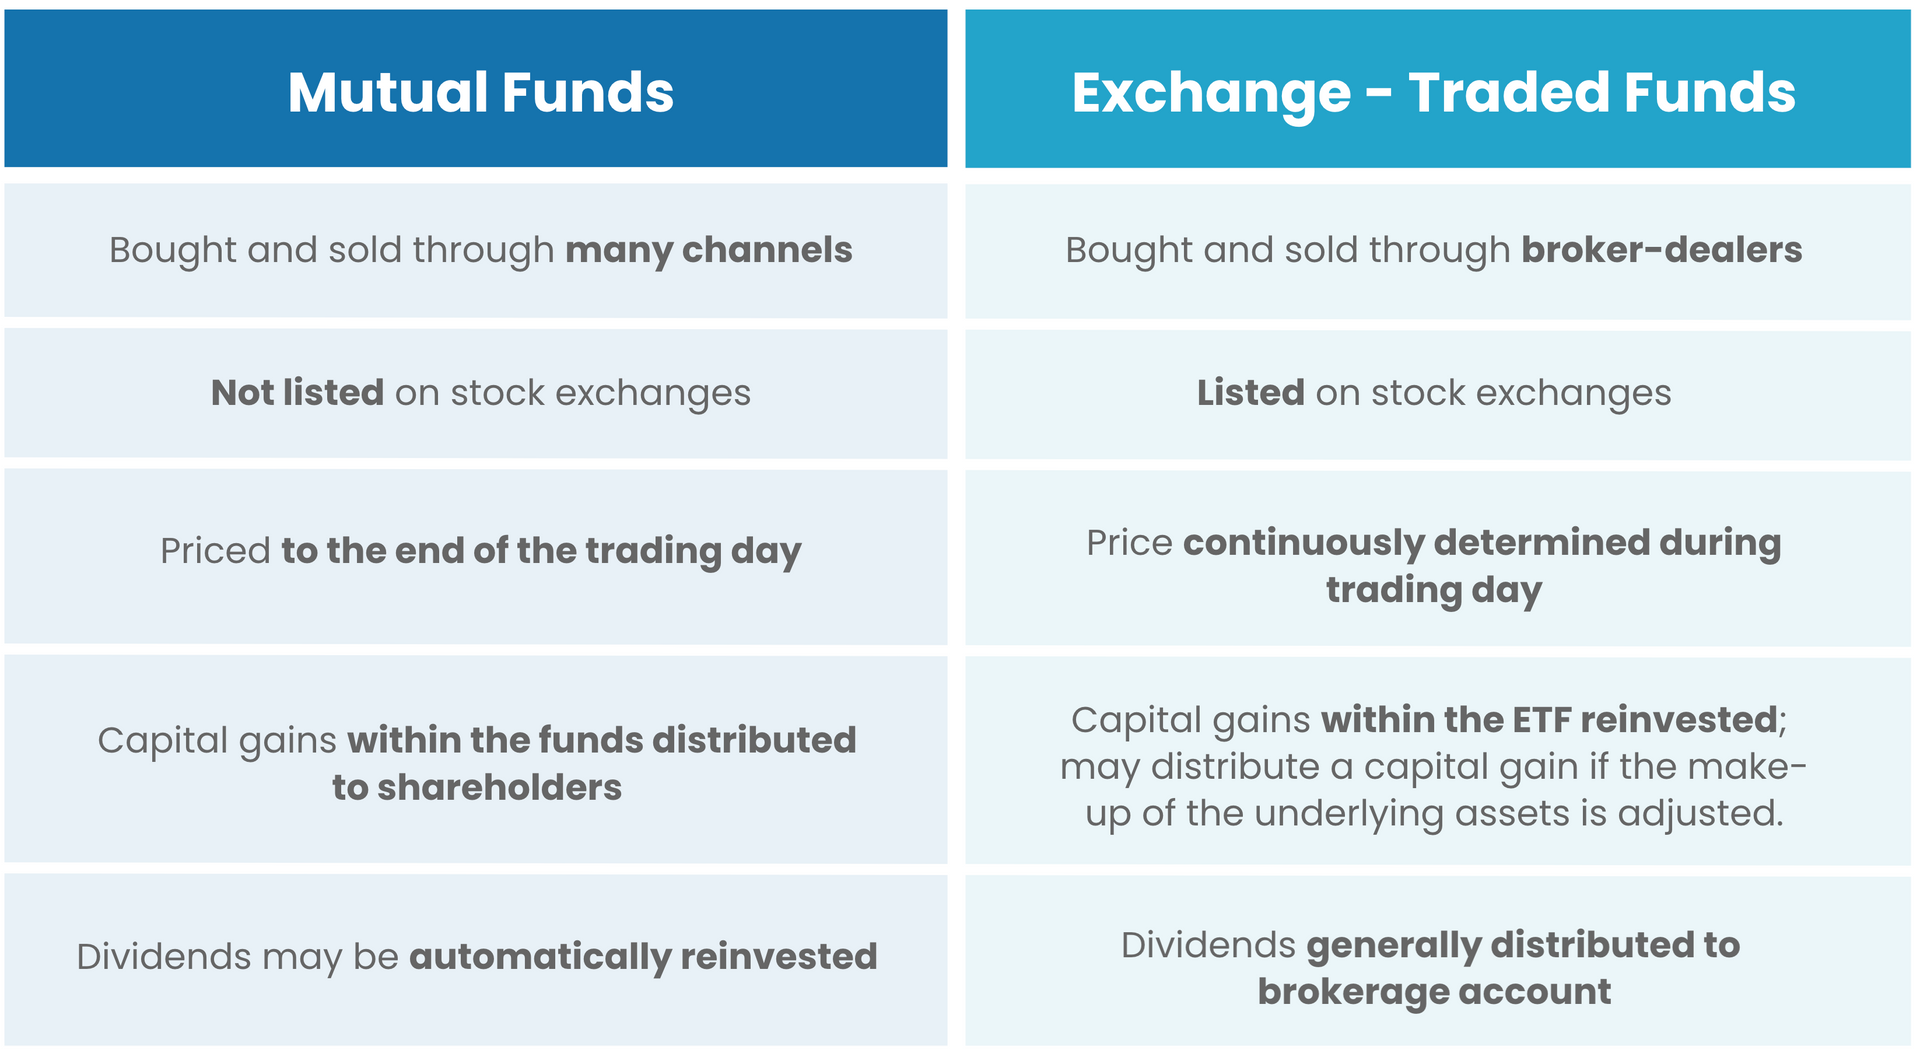Click the text 'underlying assets is adjusted'
The height and width of the screenshot is (1056, 1920).
[1519, 814]
